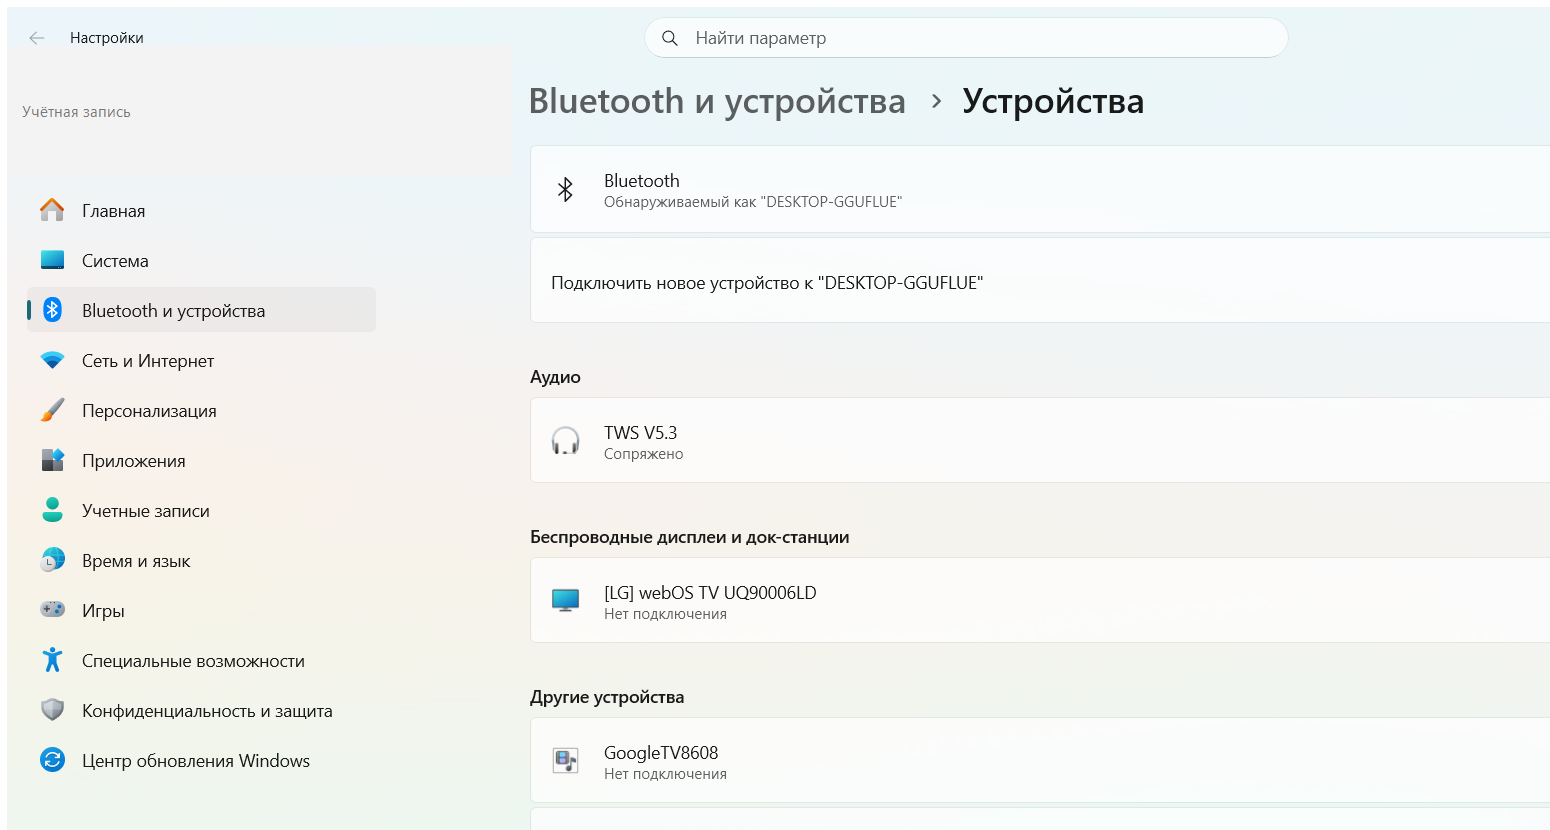
Task: Open Учетные записи settings
Action: (x=201, y=510)
